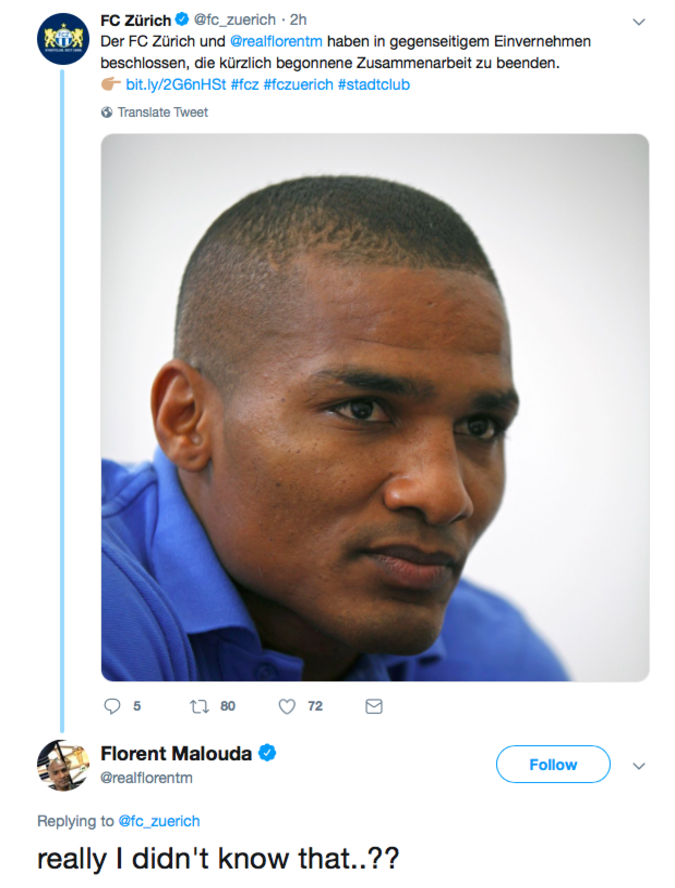Viewport: 675px width, 888px height.
Task: Click the Florent Malouda display name
Action: click(176, 753)
